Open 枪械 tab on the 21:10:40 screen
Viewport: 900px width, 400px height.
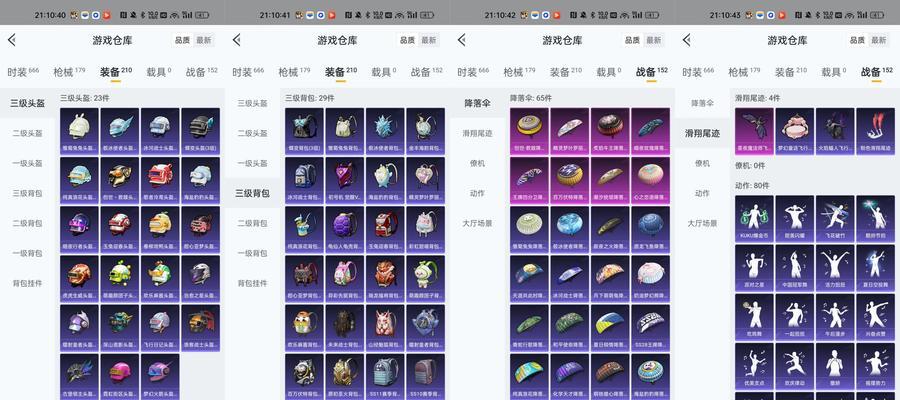pyautogui.click(x=69, y=72)
